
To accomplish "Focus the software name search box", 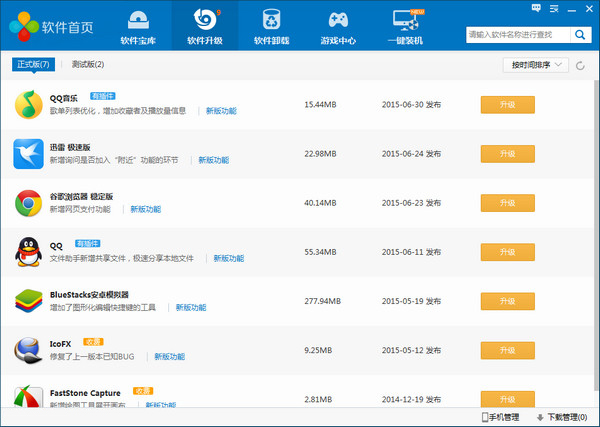I will coord(515,34).
